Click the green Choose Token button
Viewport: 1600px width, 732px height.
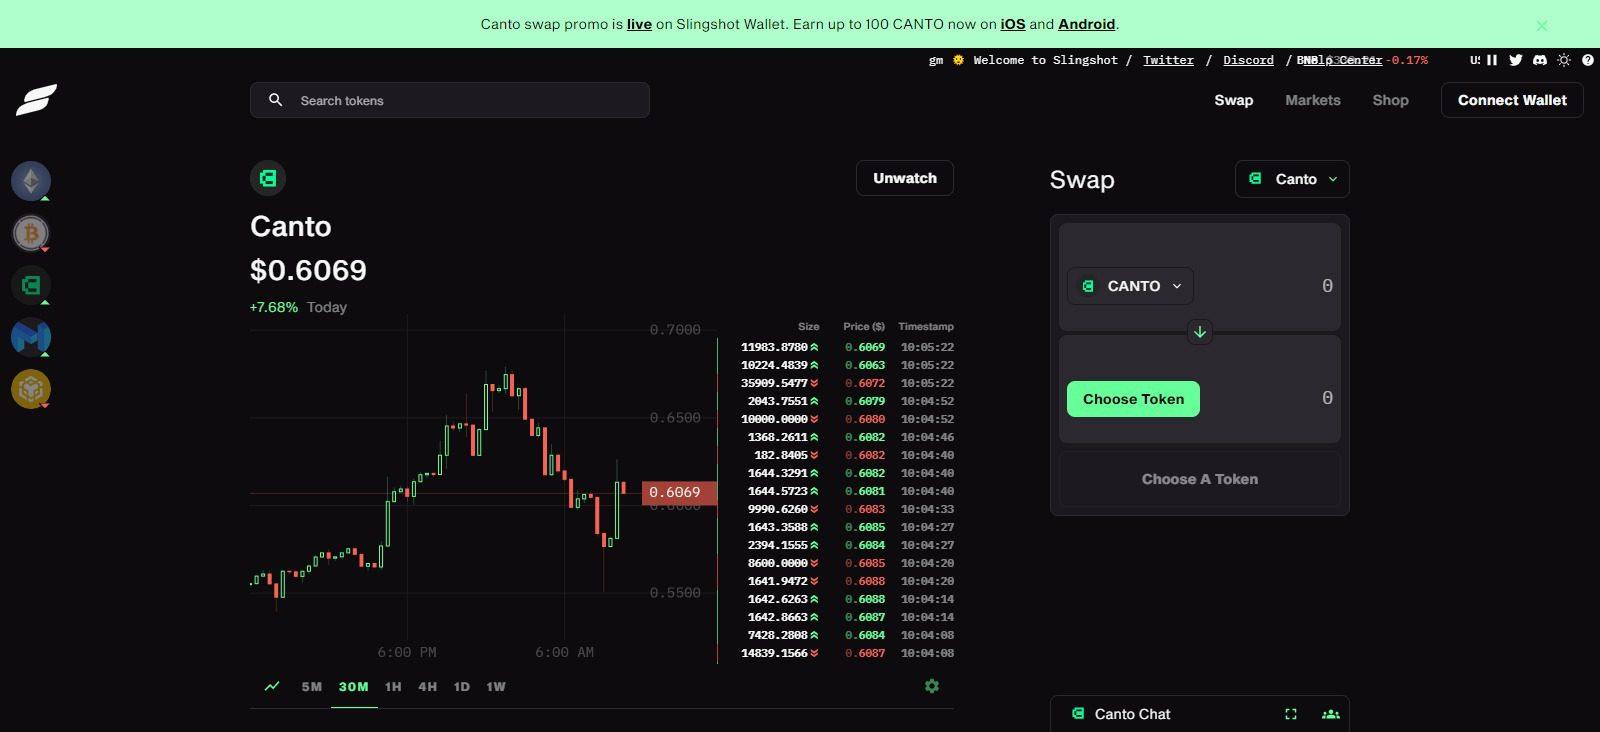(1133, 399)
